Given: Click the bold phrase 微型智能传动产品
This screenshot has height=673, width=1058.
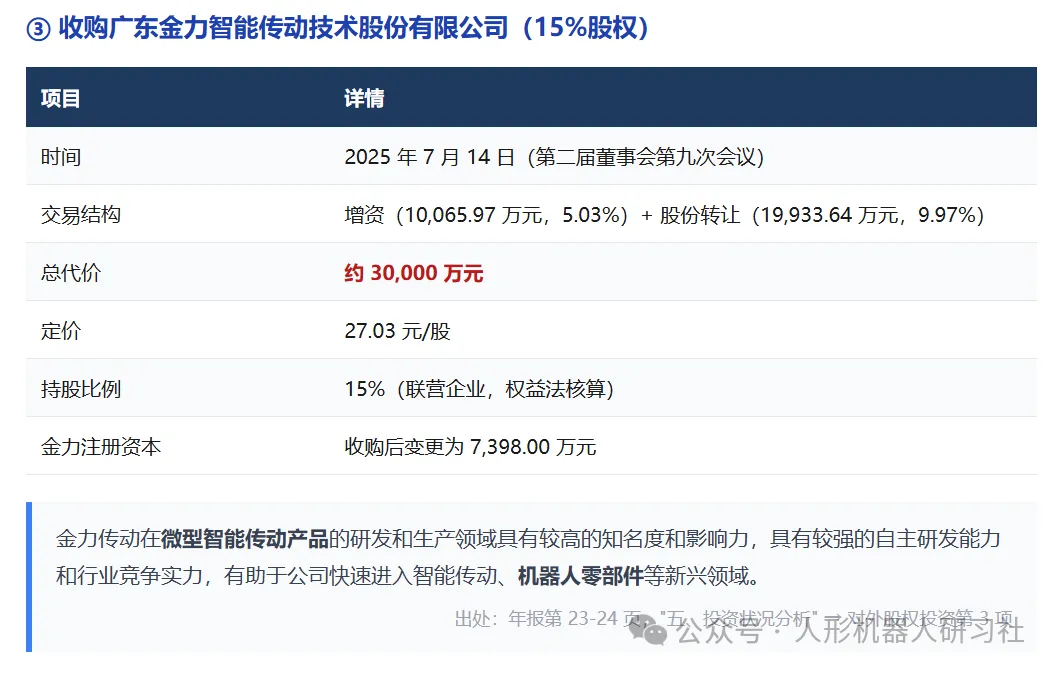Looking at the screenshot, I should [x=244, y=539].
